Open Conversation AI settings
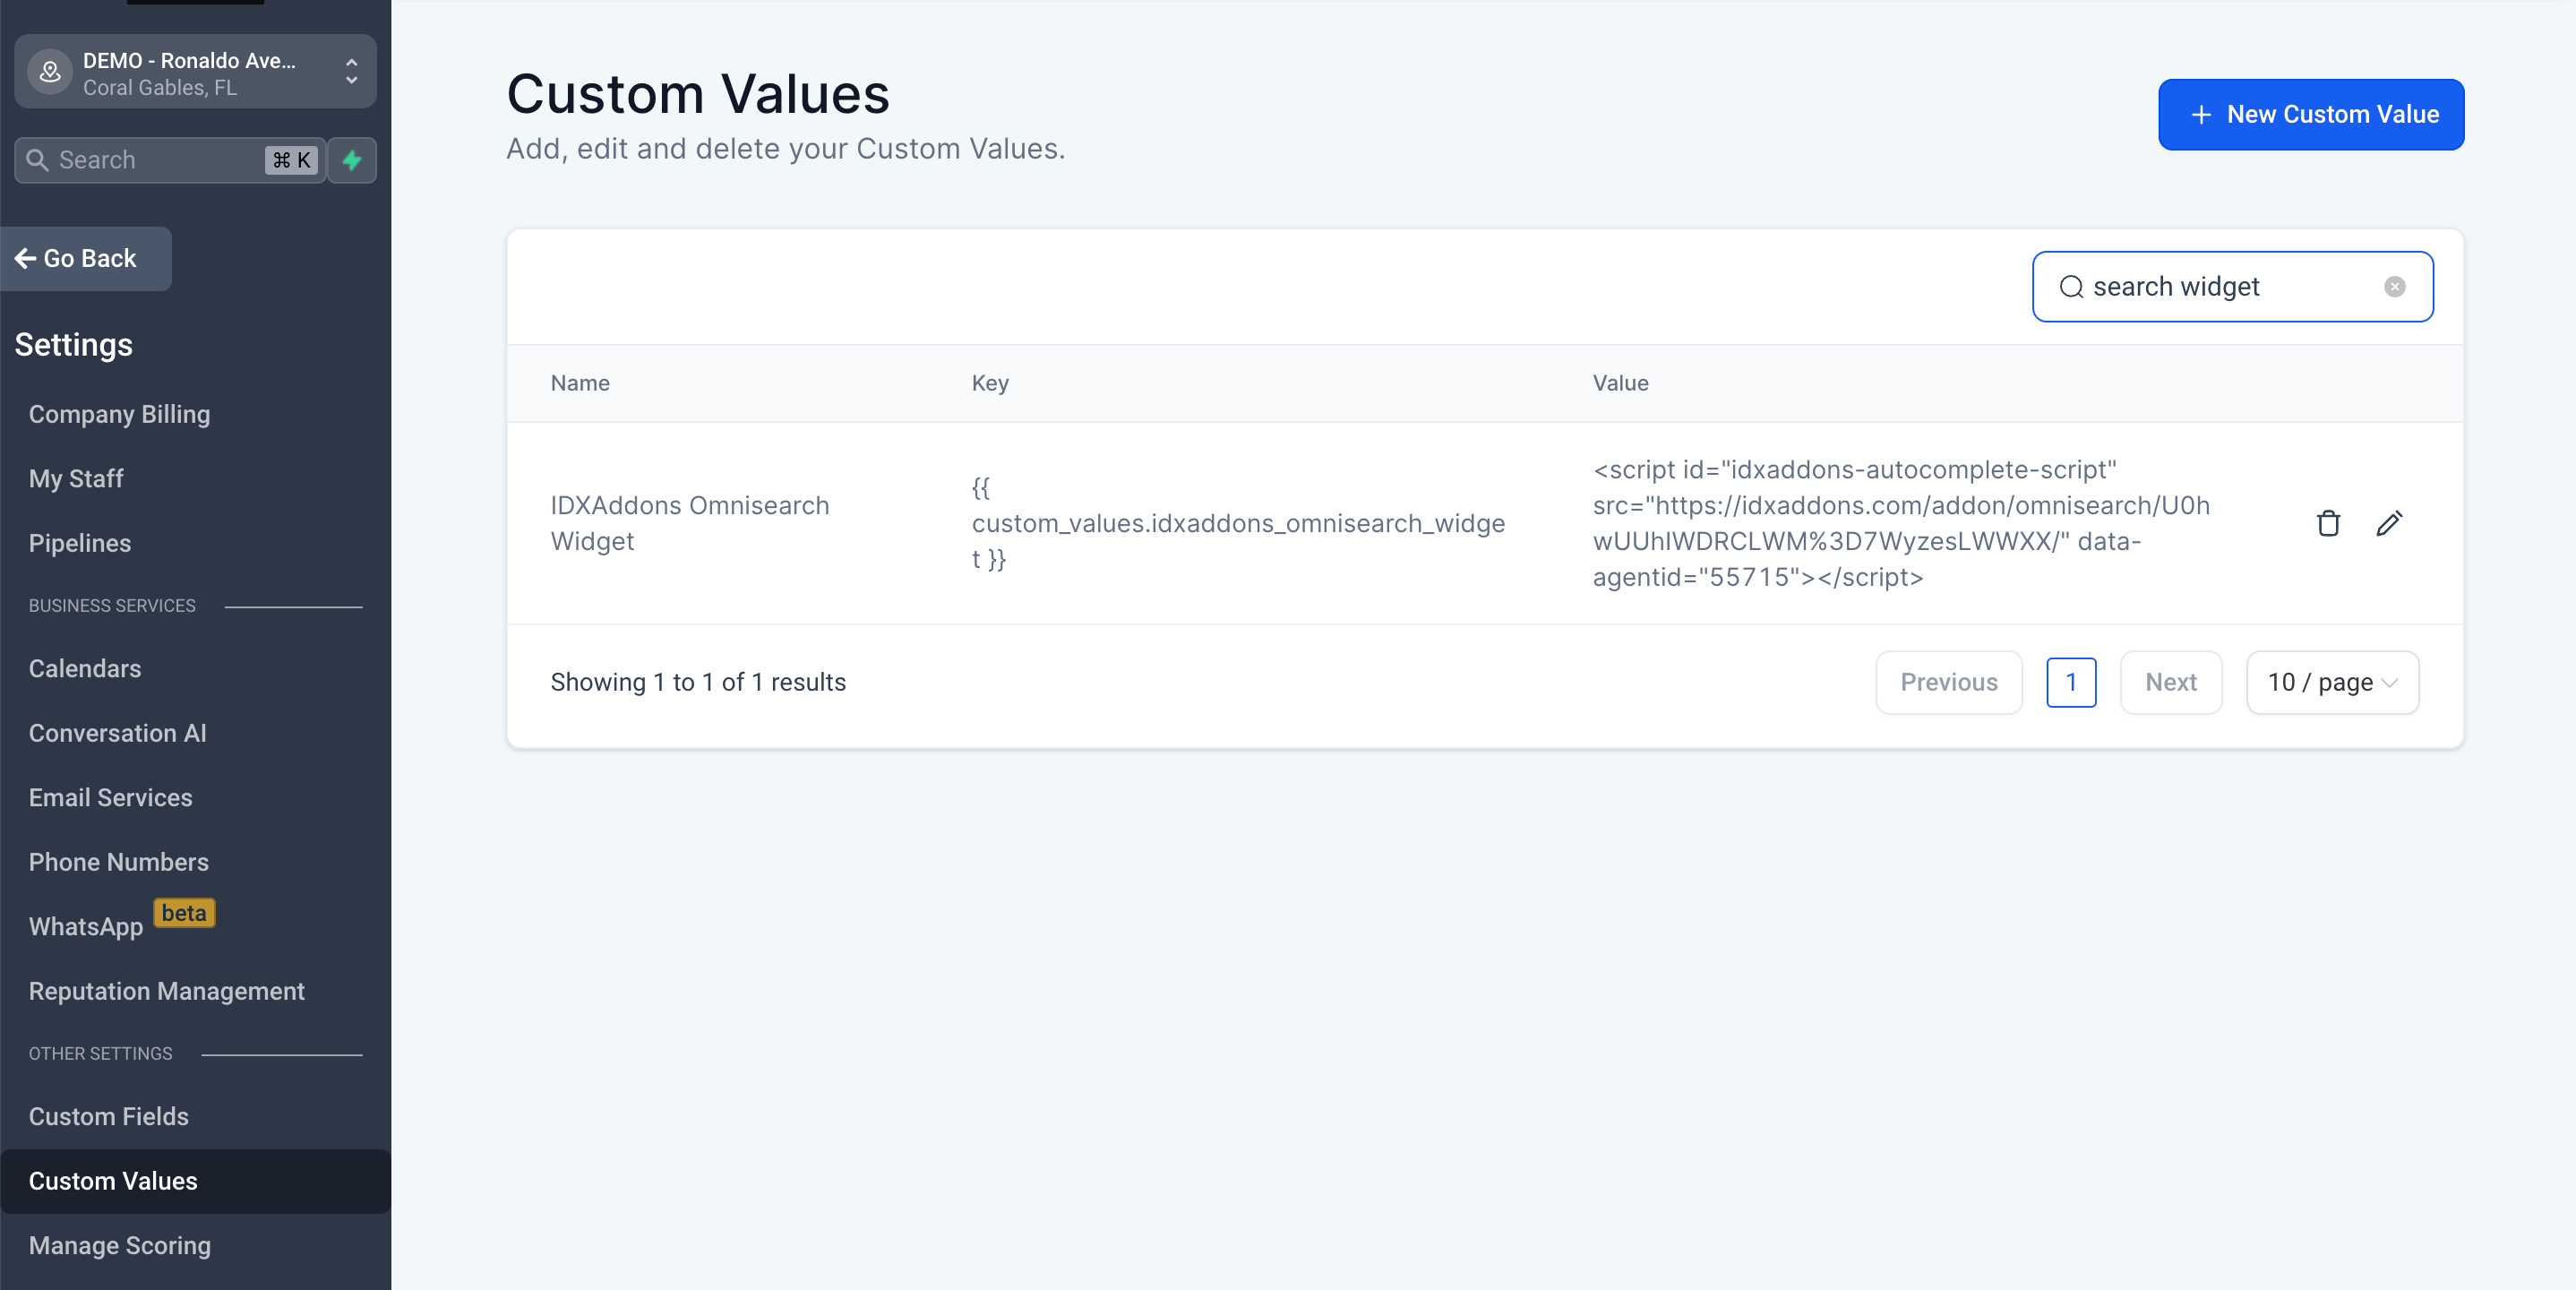Viewport: 2576px width, 1290px height. [117, 733]
